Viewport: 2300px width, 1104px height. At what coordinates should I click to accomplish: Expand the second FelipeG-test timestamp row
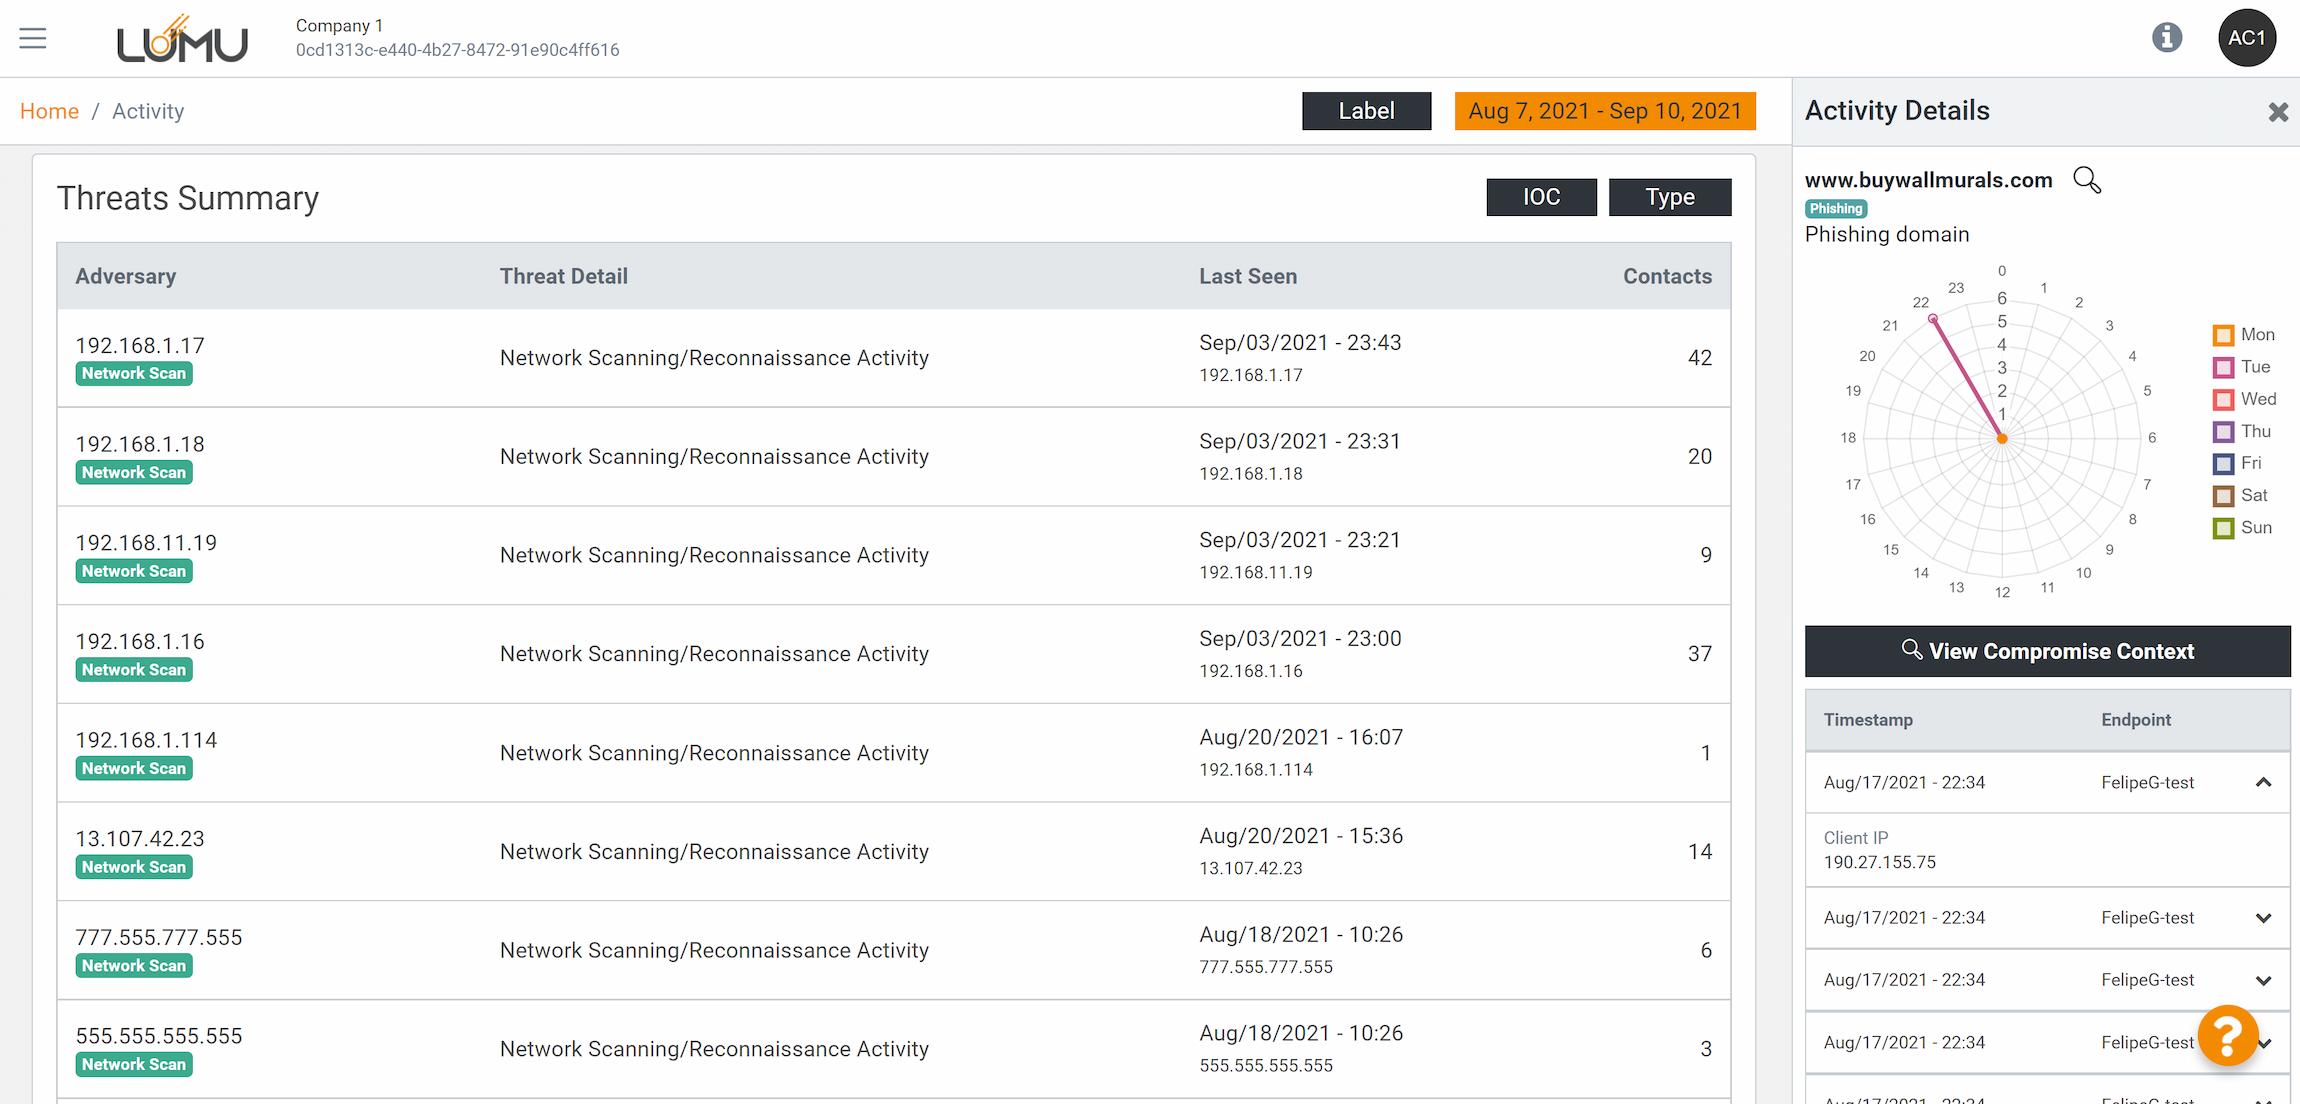(2263, 918)
